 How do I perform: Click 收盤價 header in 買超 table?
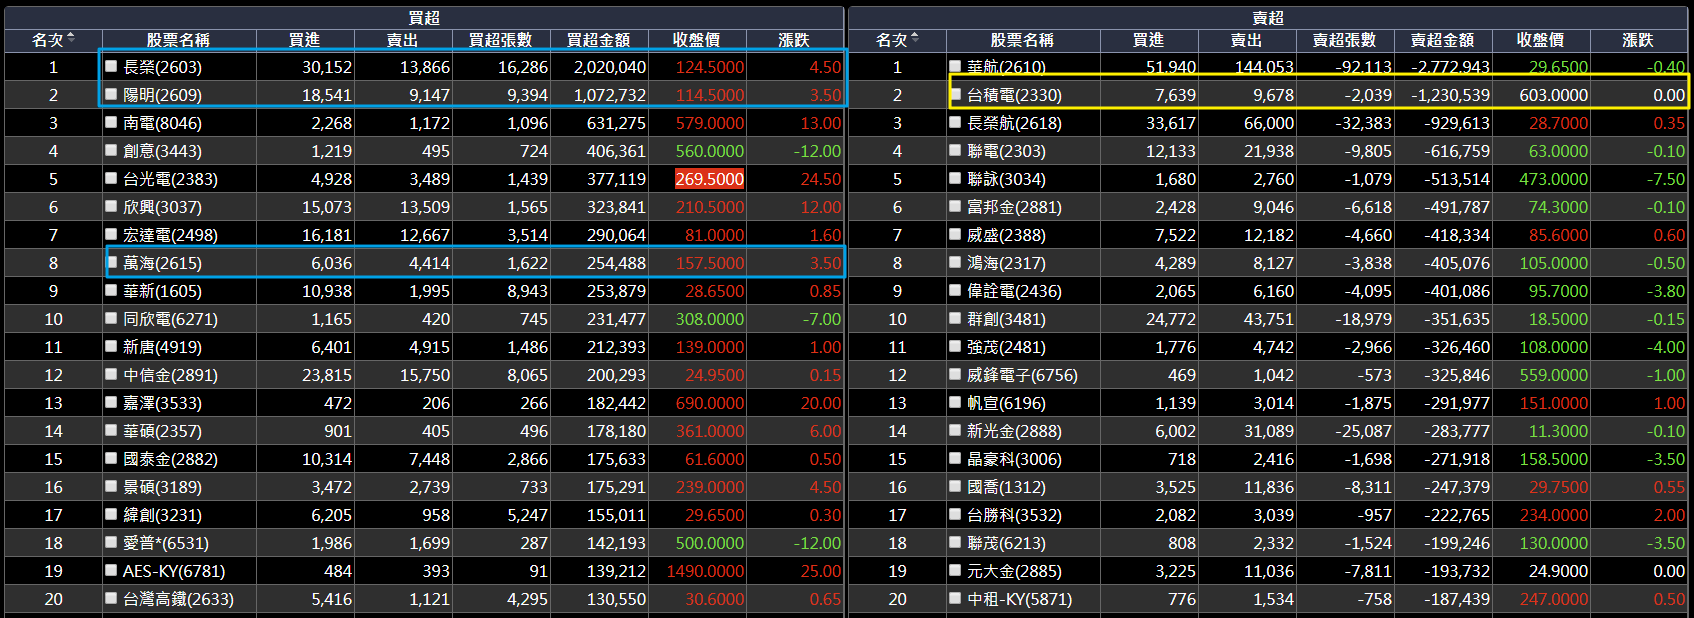tap(696, 40)
